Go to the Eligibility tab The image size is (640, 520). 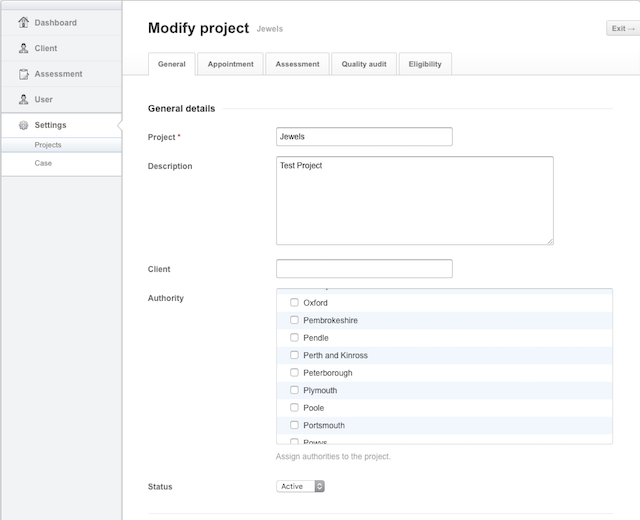pos(425,64)
